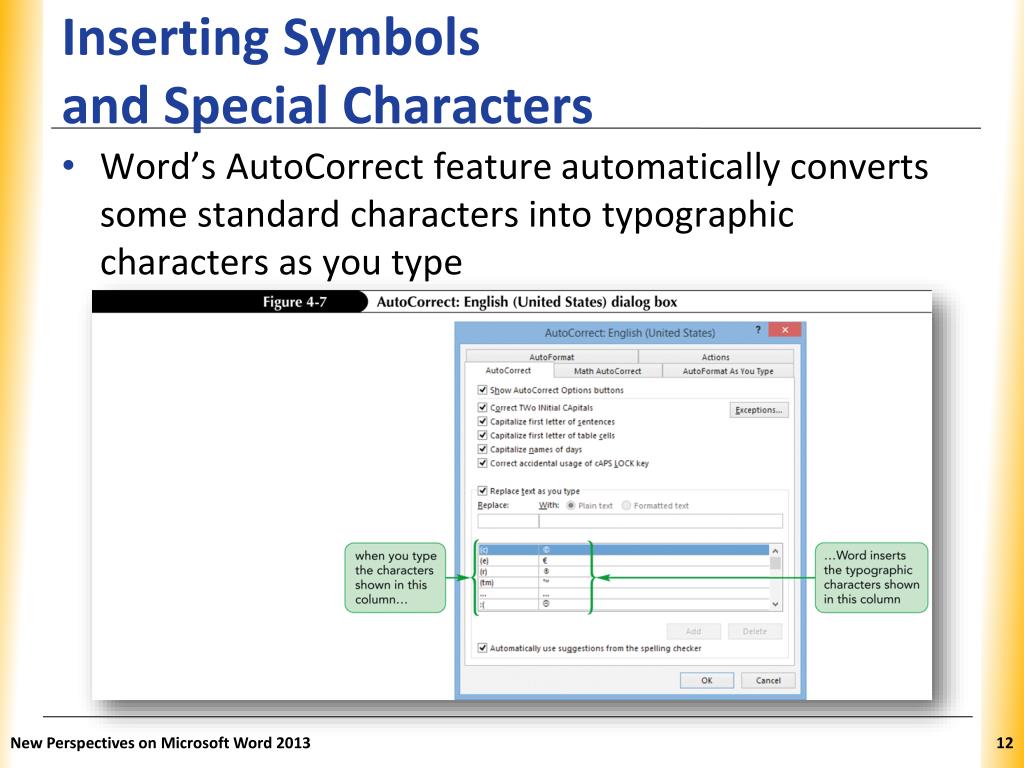The image size is (1024, 768).
Task: Select the :( sad face list row
Action: click(x=624, y=604)
